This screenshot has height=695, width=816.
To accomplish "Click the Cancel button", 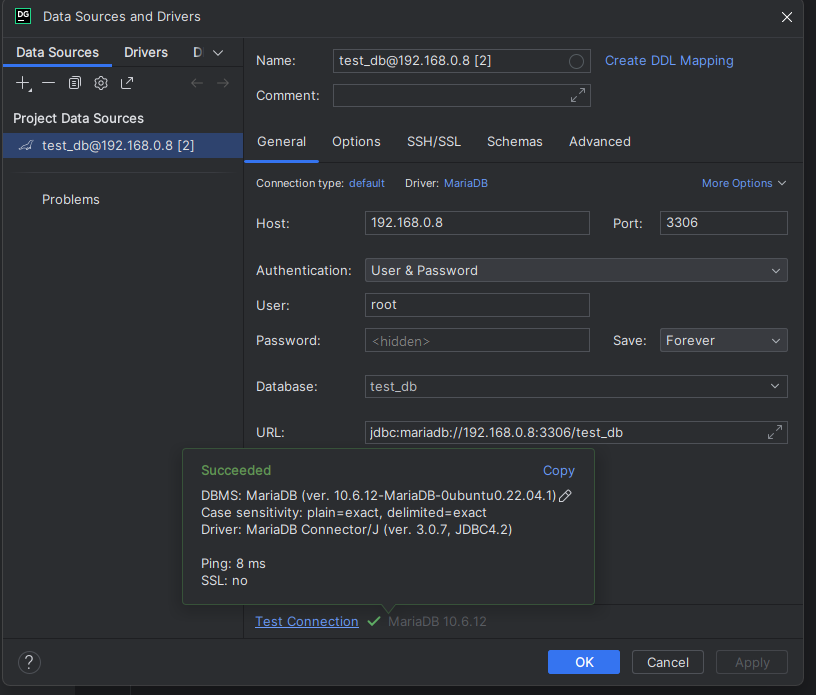I will click(x=668, y=662).
